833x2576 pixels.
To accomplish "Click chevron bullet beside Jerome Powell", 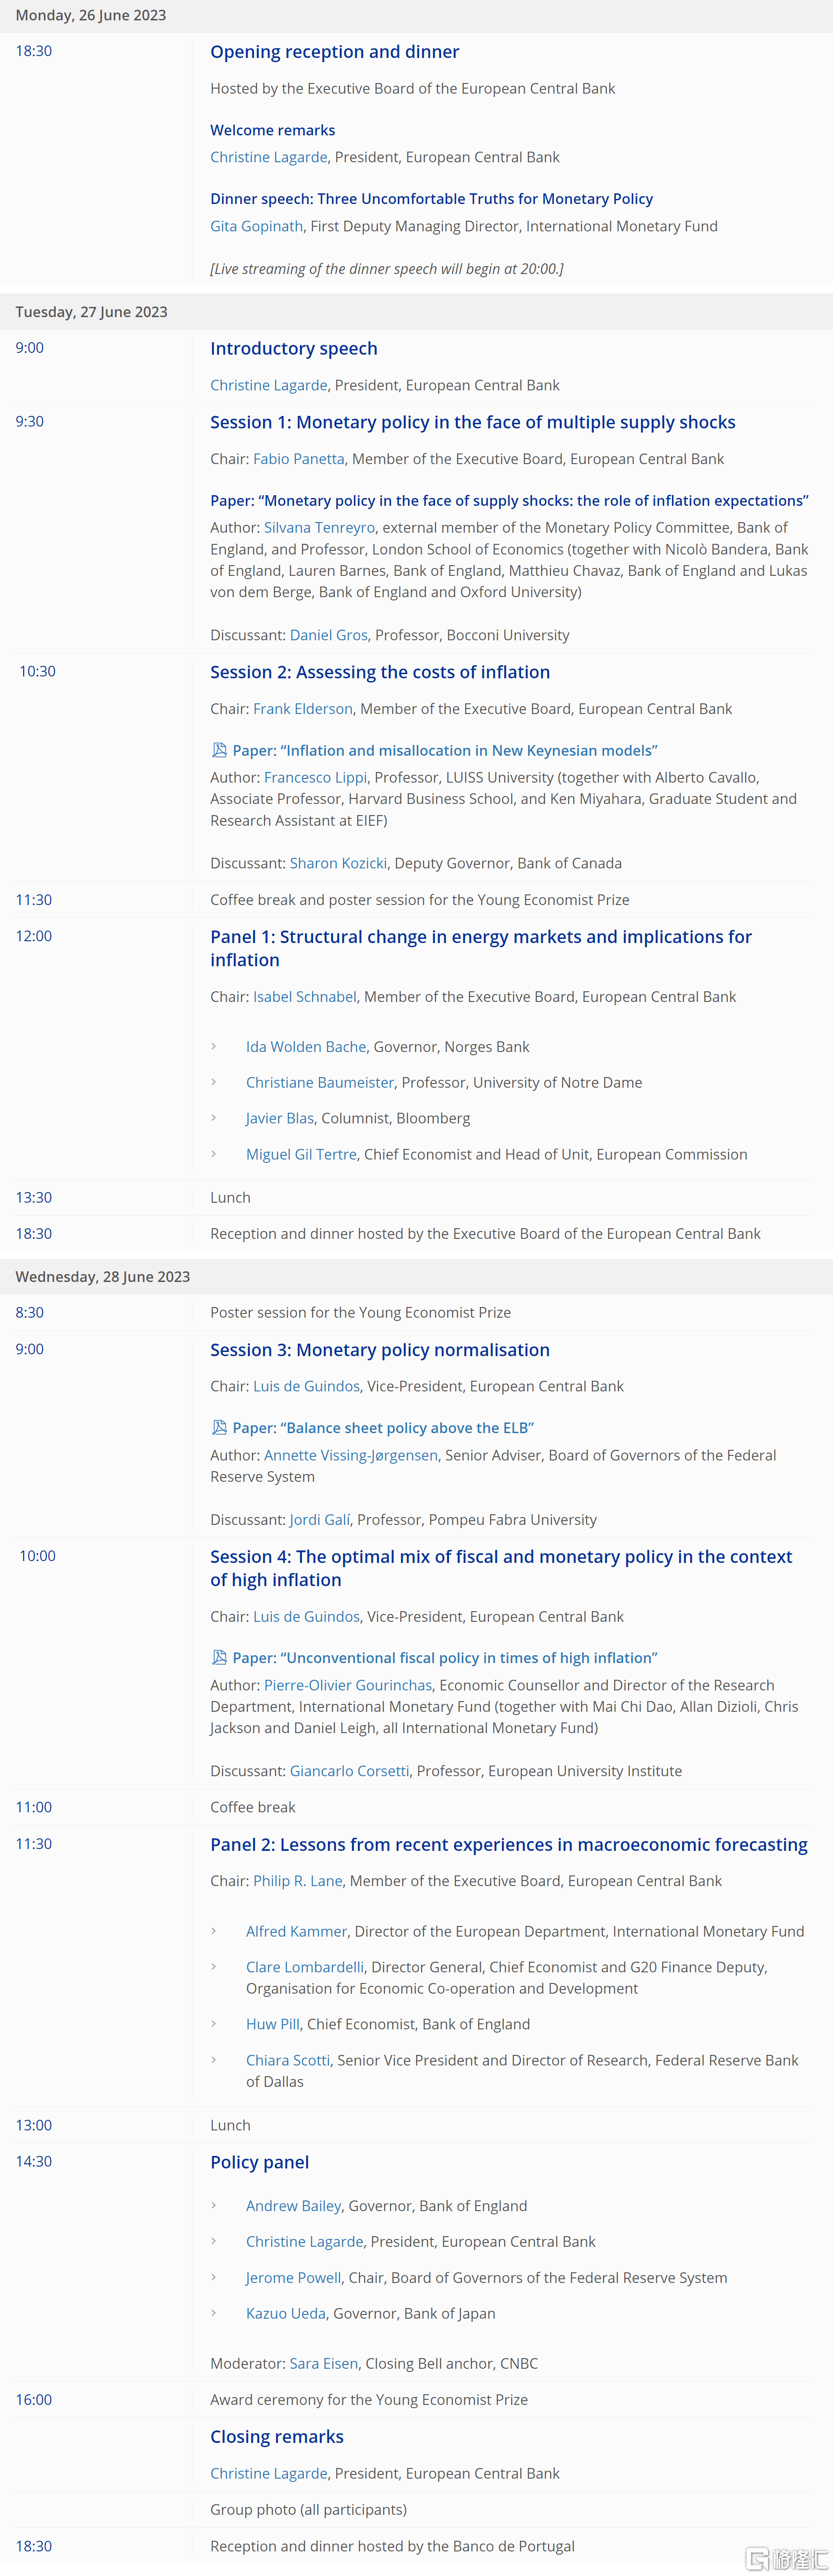I will pyautogui.click(x=214, y=2277).
